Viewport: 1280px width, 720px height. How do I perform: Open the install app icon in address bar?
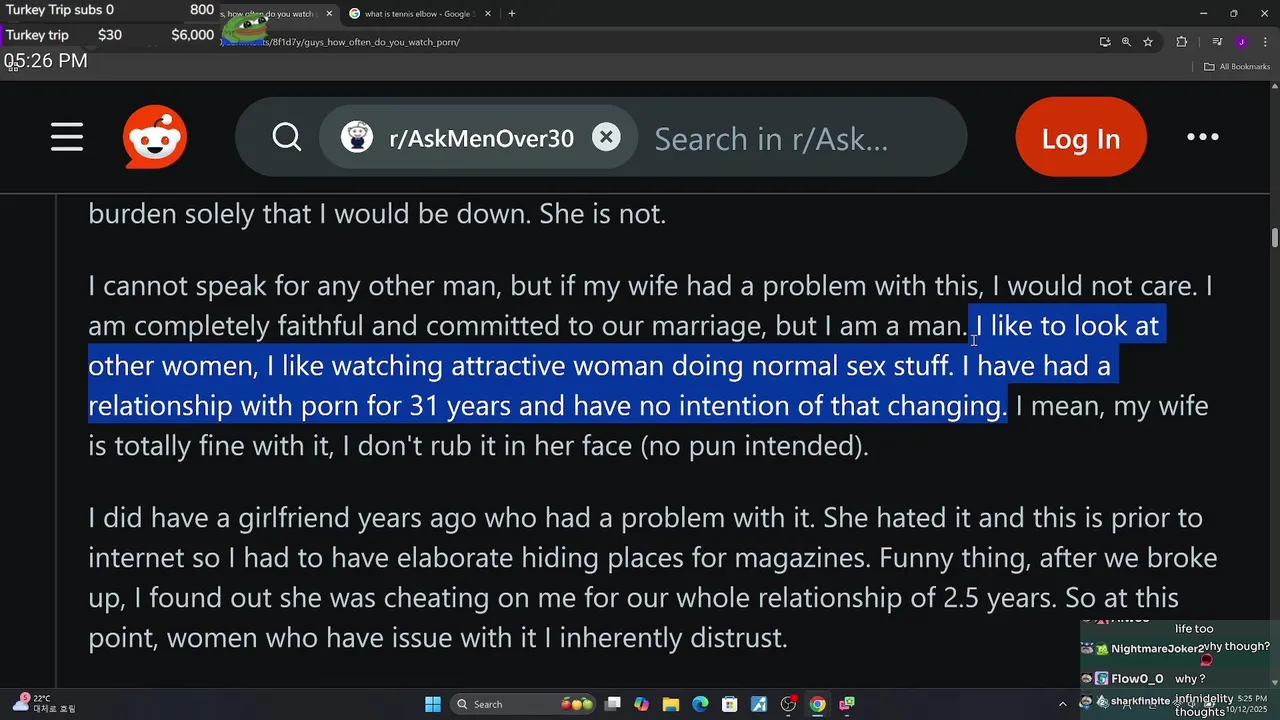(1105, 42)
